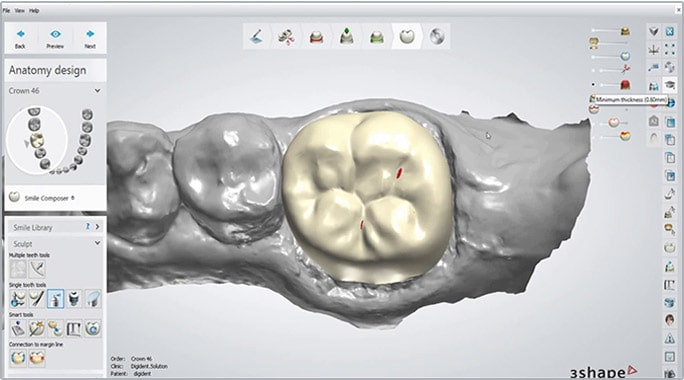Proceed with the Next arrow button
This screenshot has width=684, height=380.
coord(90,38)
